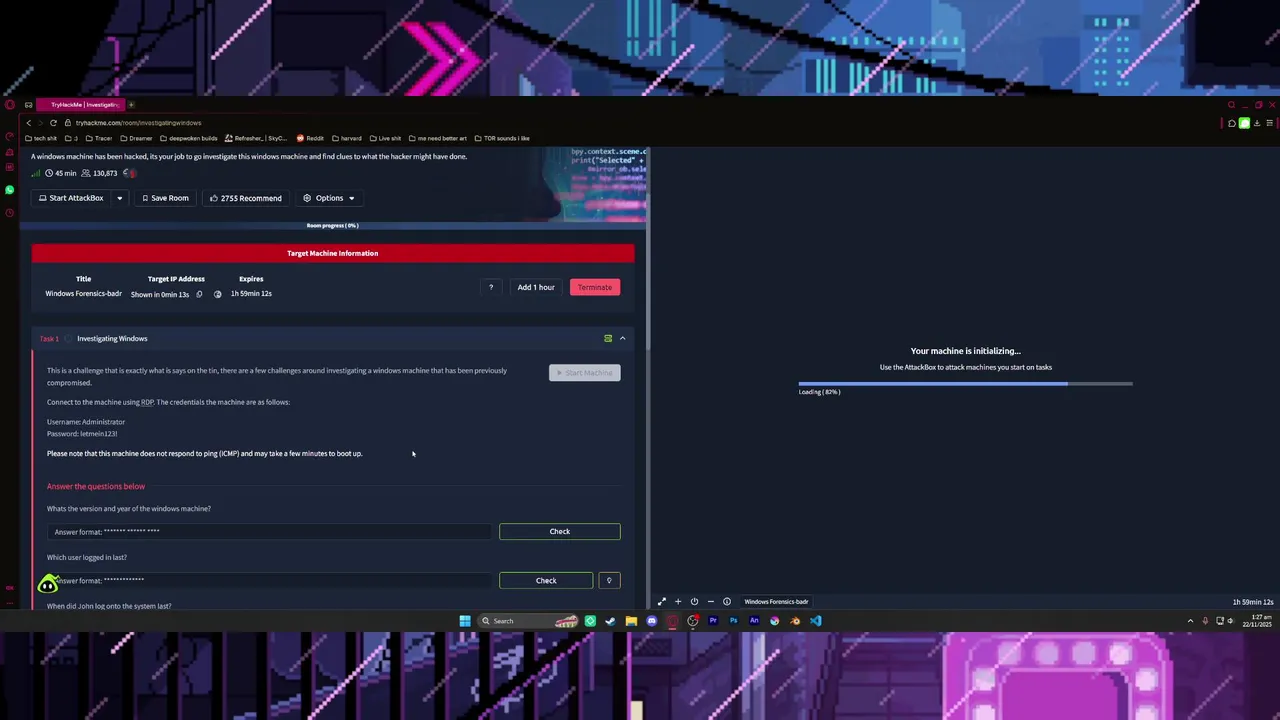Open Photoshop from the taskbar
The height and width of the screenshot is (720, 1280).
(733, 621)
